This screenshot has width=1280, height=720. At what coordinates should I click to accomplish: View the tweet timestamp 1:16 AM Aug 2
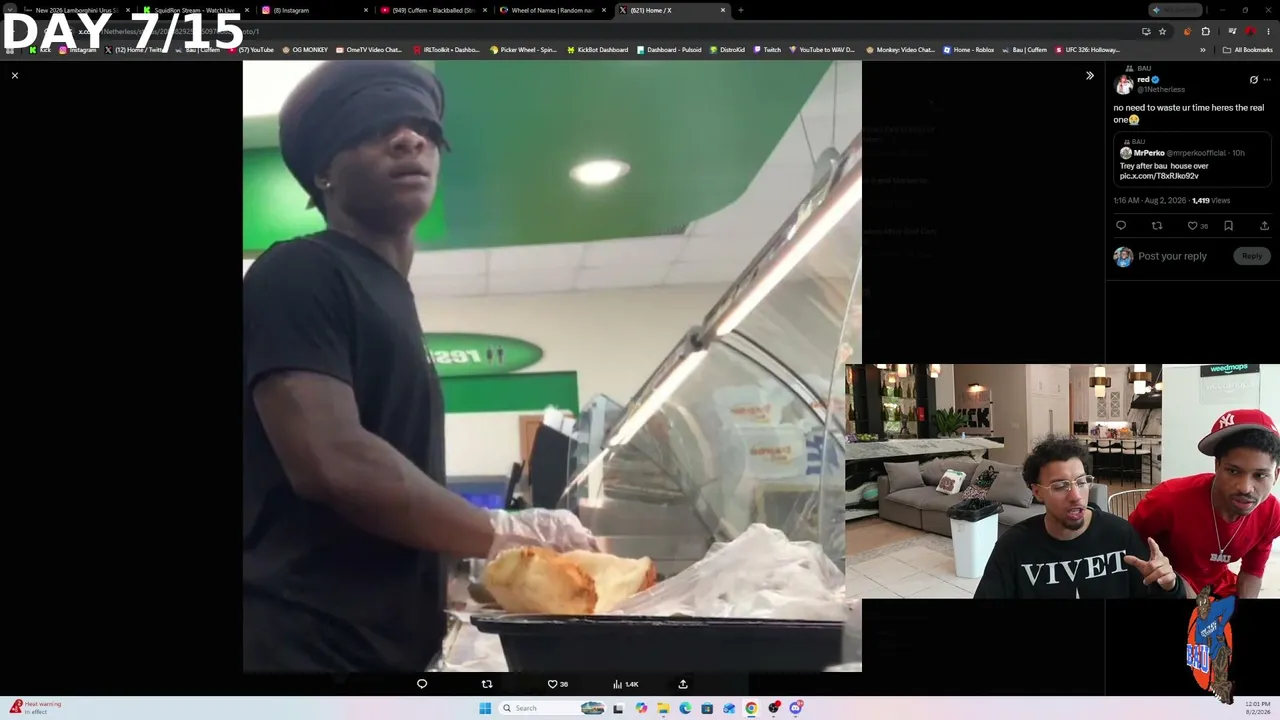(1149, 201)
